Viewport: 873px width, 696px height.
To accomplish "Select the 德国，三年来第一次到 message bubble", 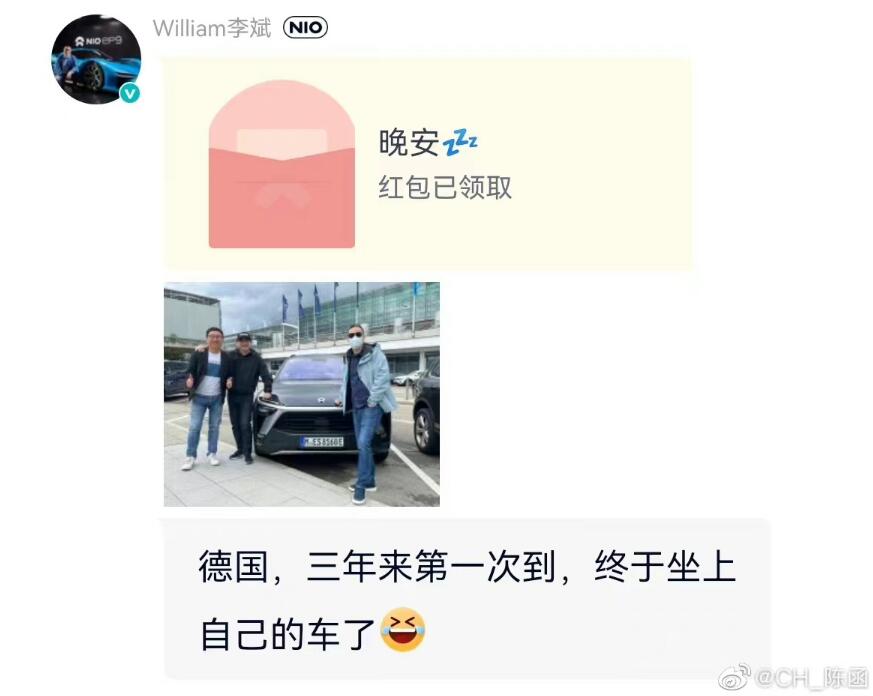I will click(467, 599).
